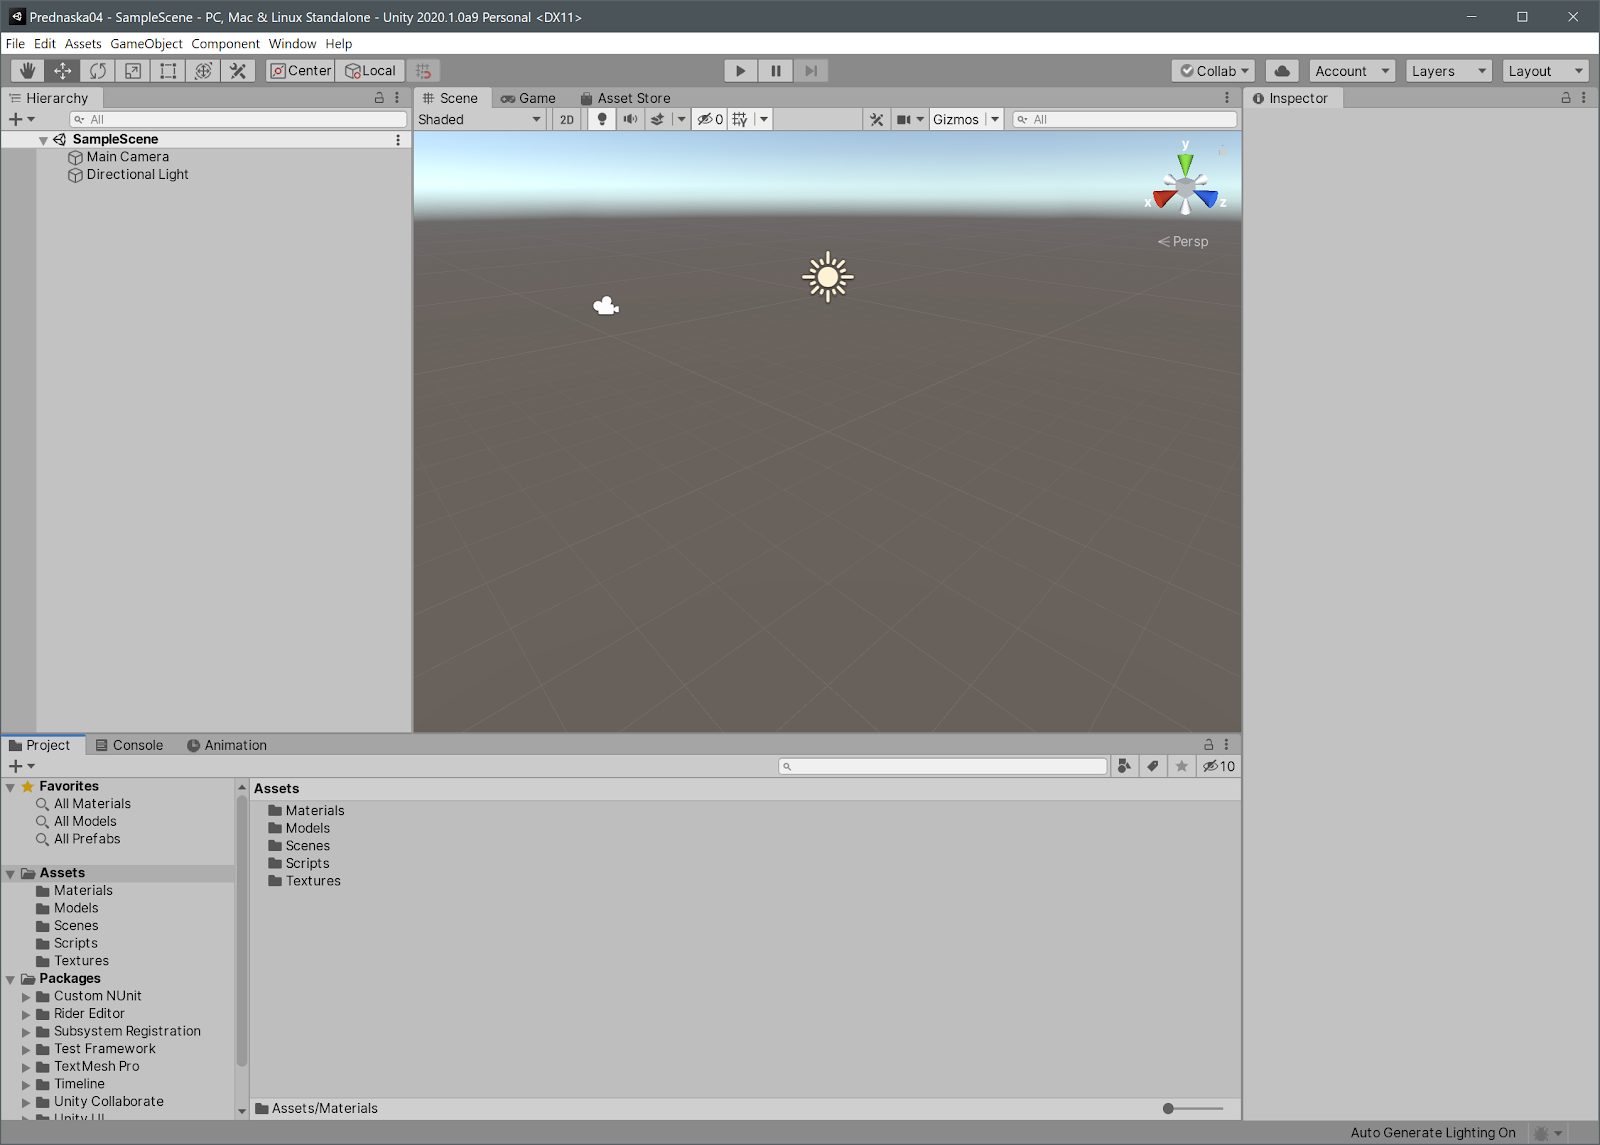Open the cloud Services panel
Screen dimensions: 1600x1145
(x=1282, y=71)
